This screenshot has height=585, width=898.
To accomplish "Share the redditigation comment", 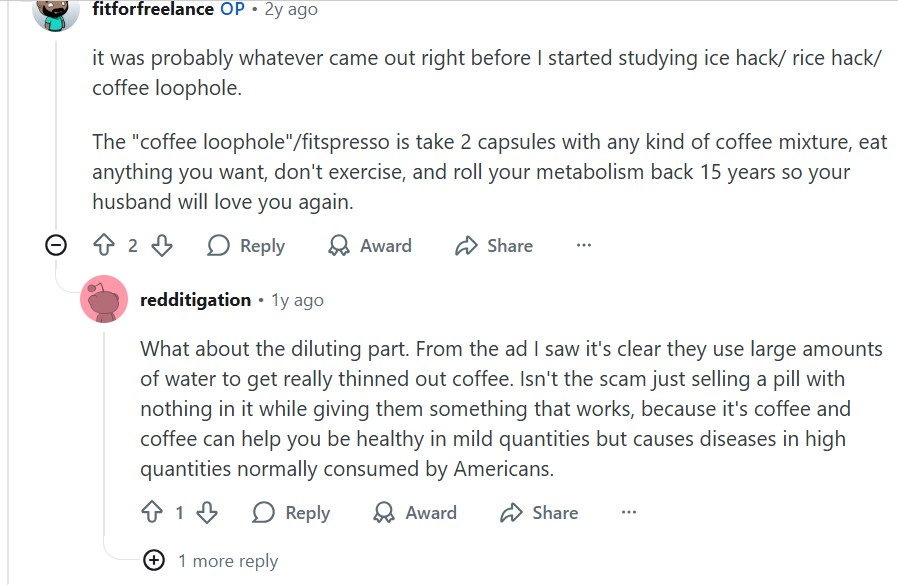I will coord(539,513).
